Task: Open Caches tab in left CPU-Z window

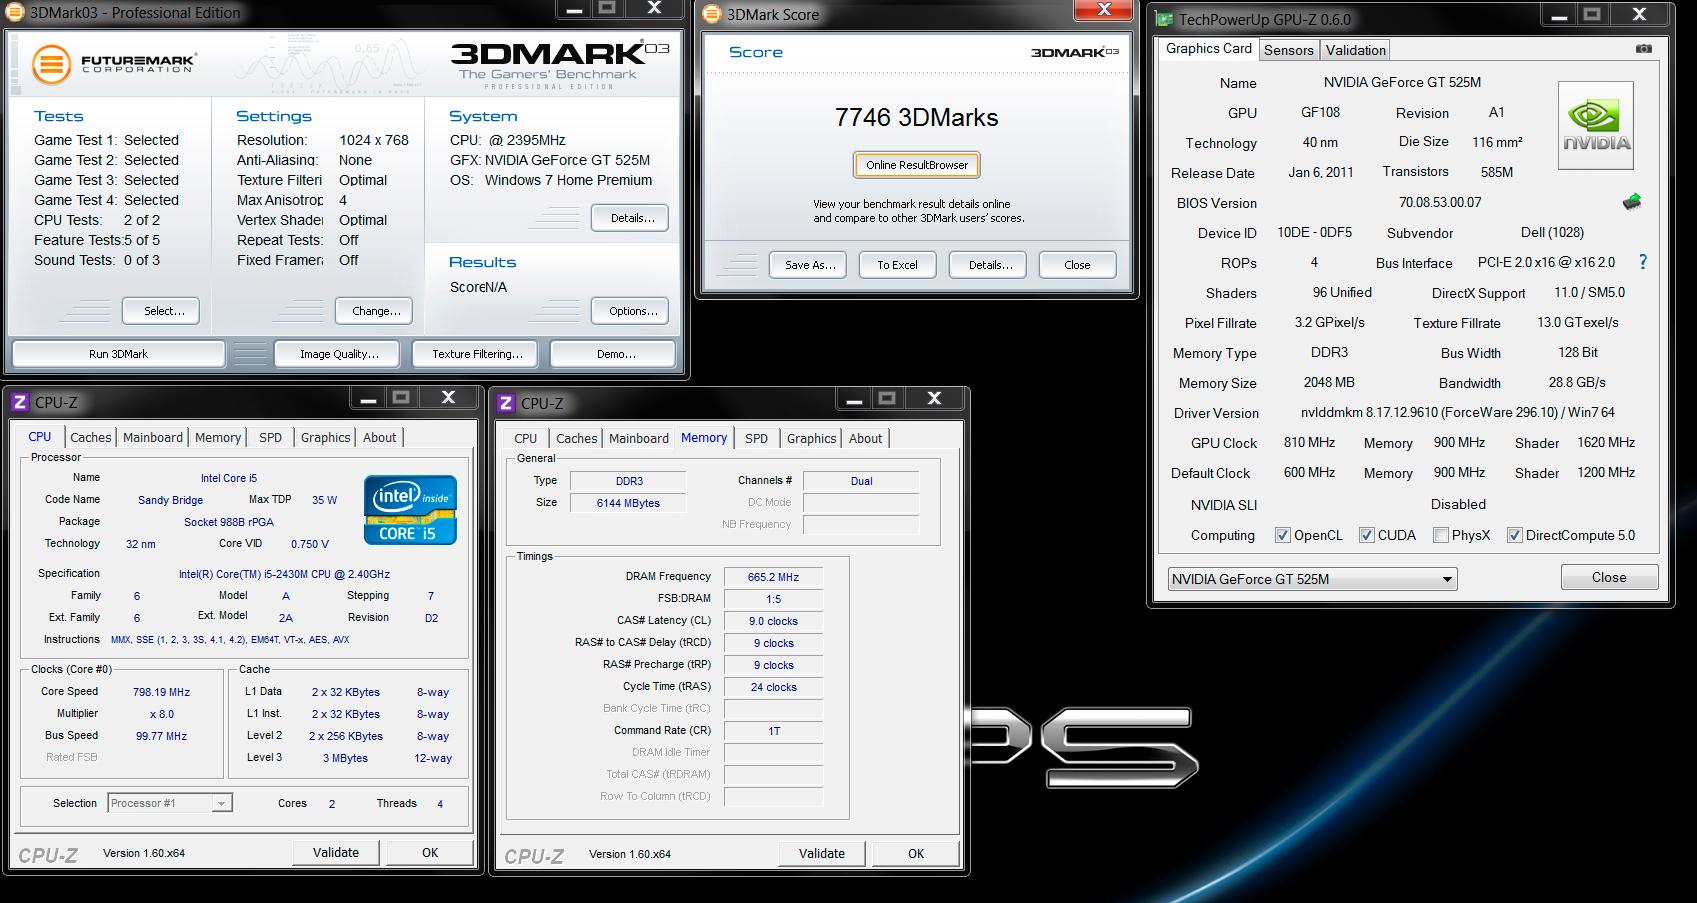Action: tap(91, 437)
